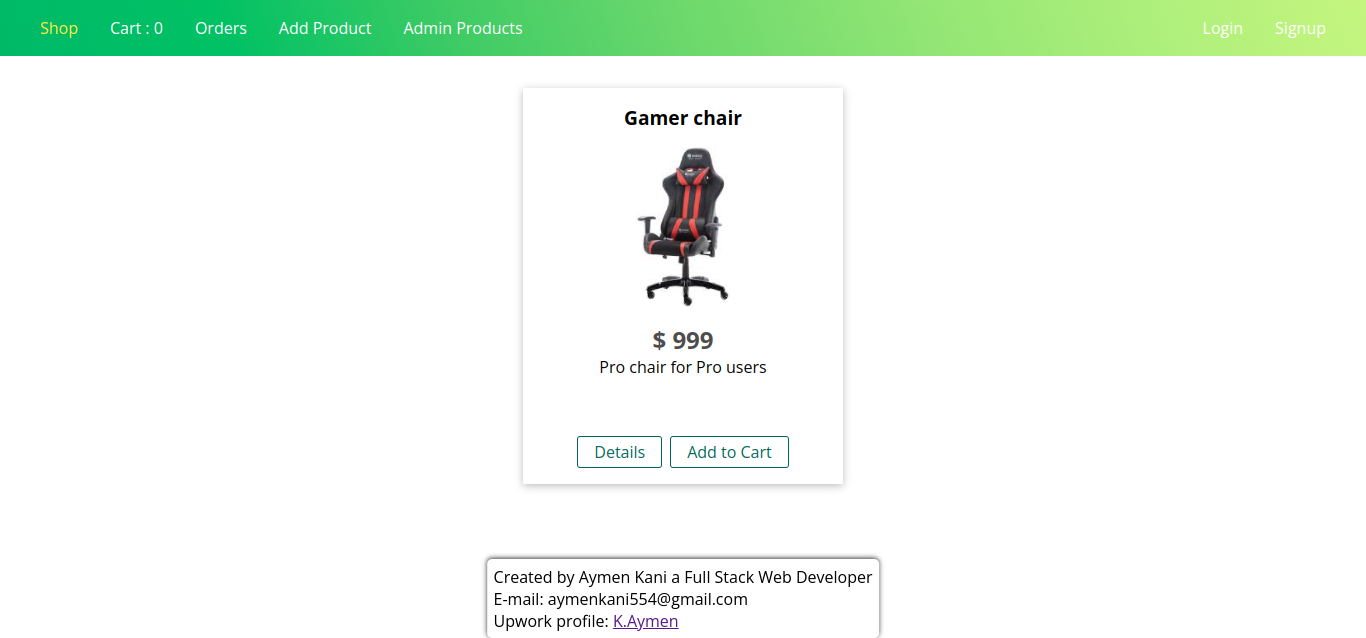Open the K.Aymen Upwork profile link
The height and width of the screenshot is (638, 1366).
[x=645, y=621]
